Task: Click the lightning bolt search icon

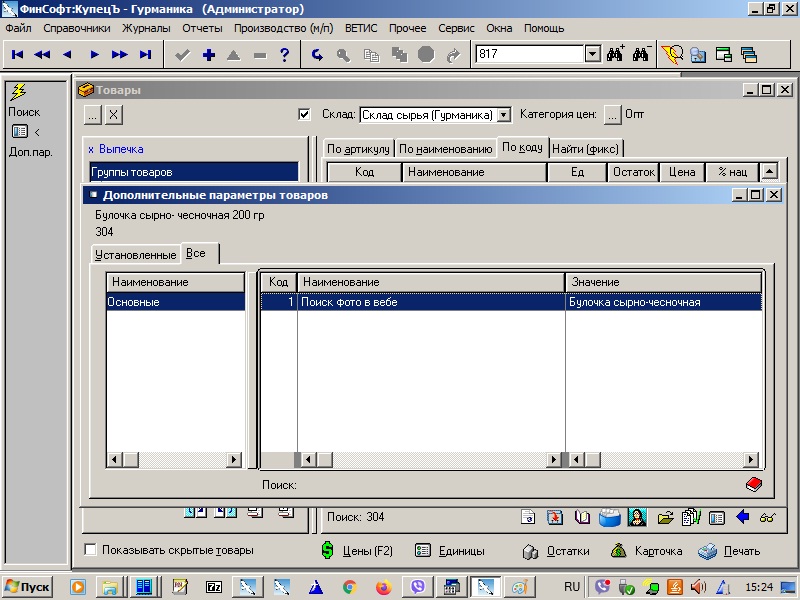Action: tap(18, 93)
